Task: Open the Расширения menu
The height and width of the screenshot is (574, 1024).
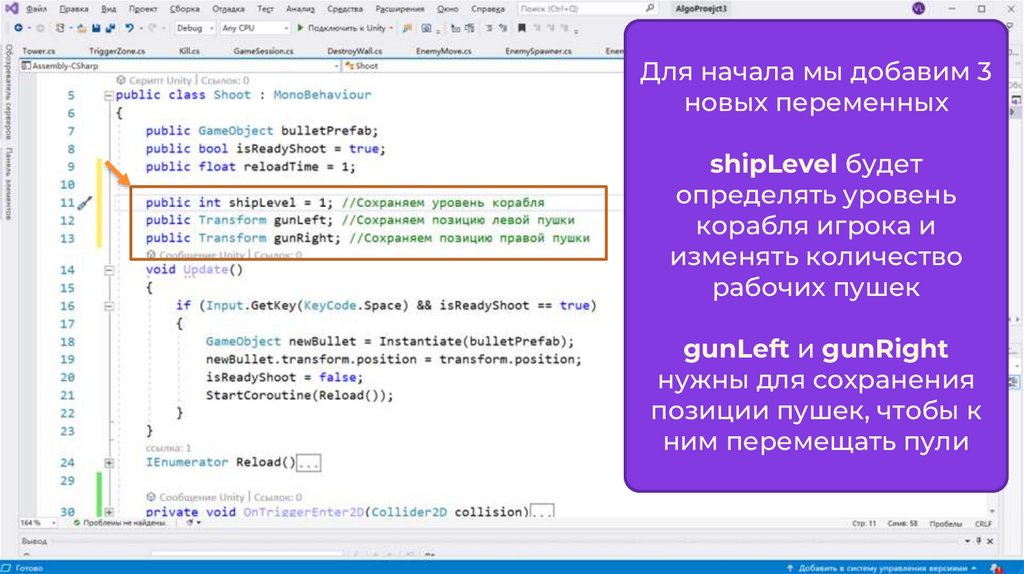Action: pos(400,9)
